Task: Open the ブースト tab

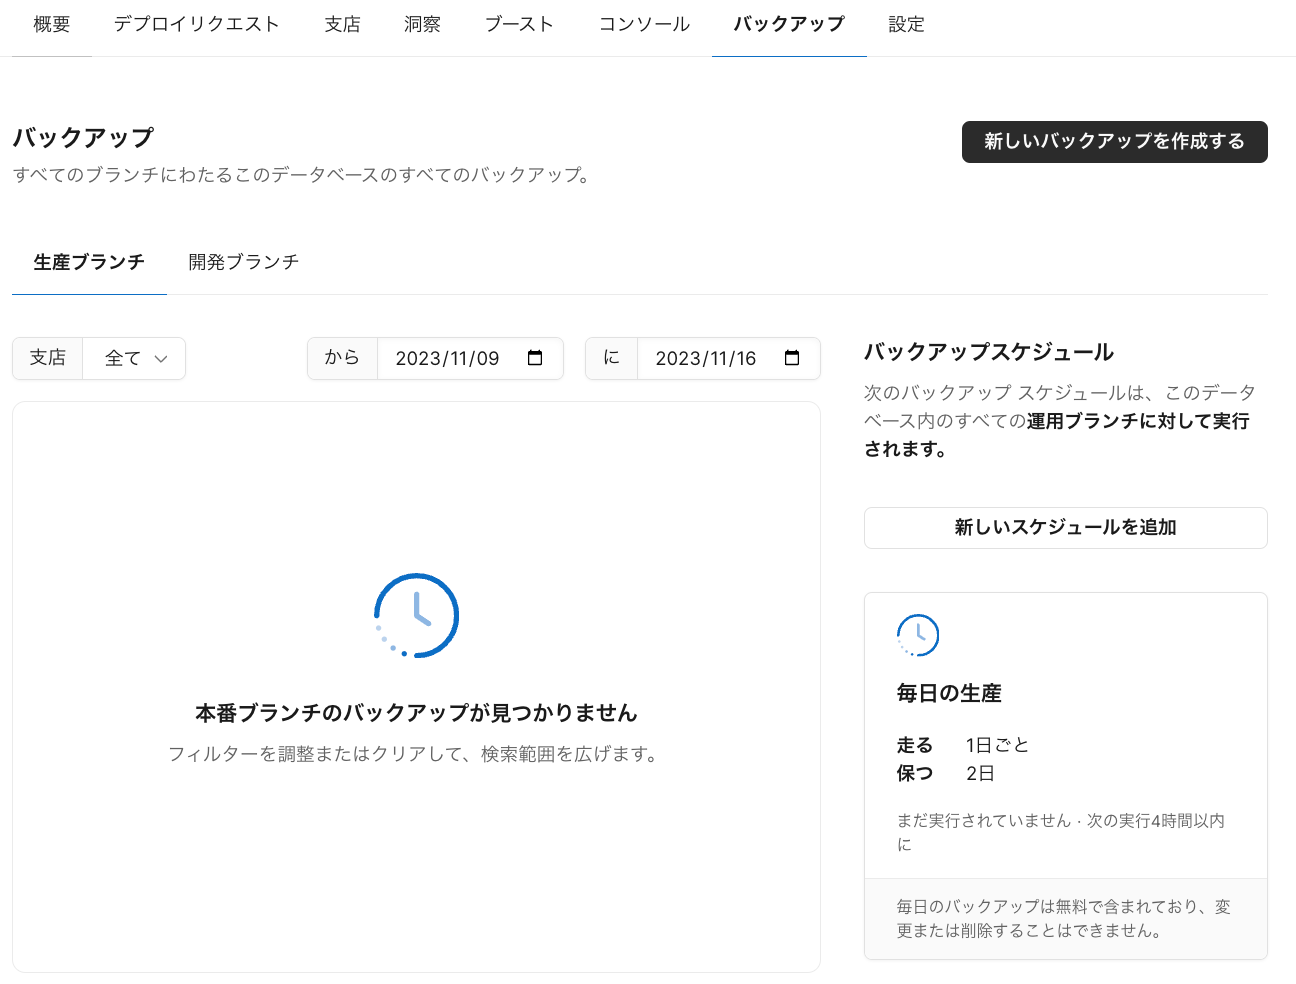Action: pos(519,24)
